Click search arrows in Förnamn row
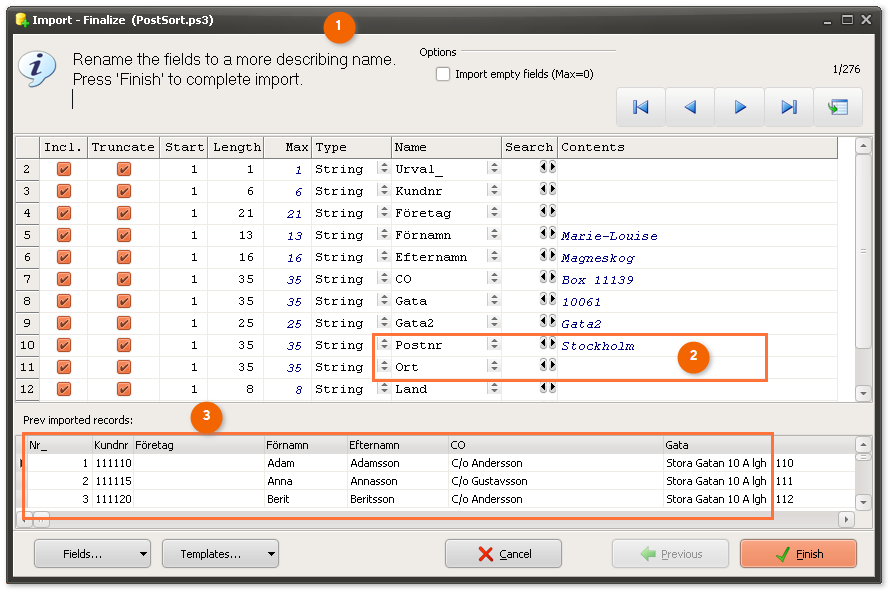Viewport: 892px width, 594px height. [x=548, y=233]
